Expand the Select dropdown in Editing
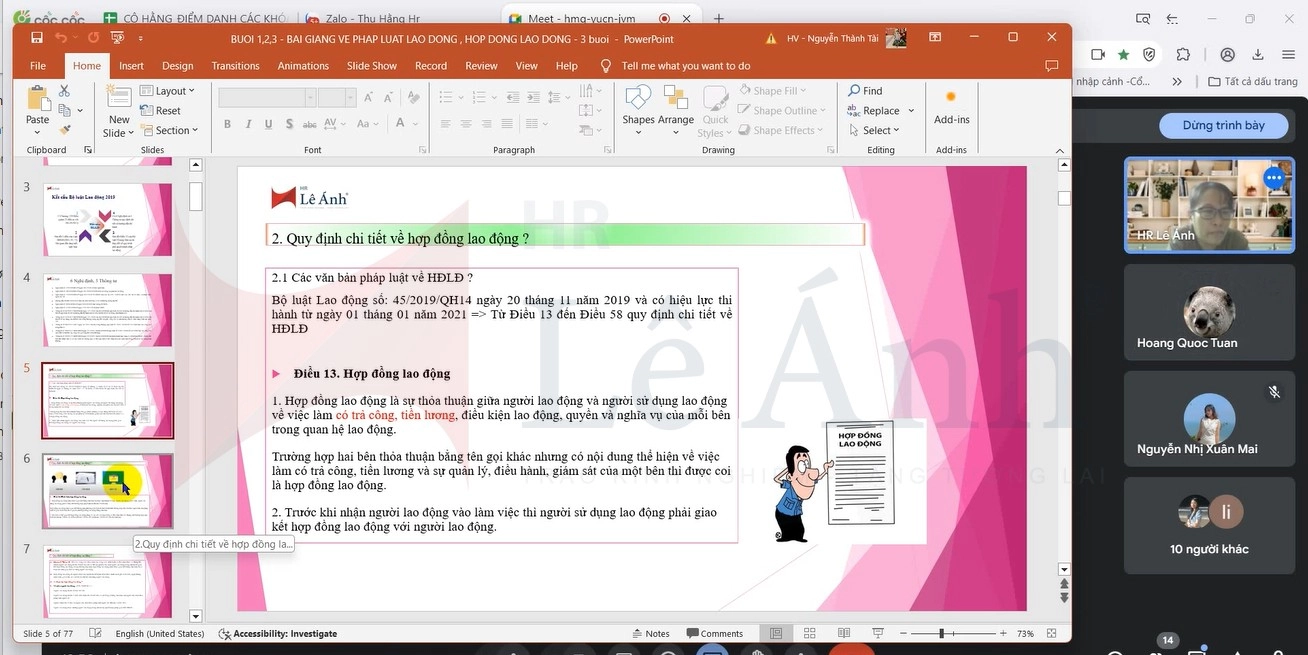1308x655 pixels. tap(874, 130)
